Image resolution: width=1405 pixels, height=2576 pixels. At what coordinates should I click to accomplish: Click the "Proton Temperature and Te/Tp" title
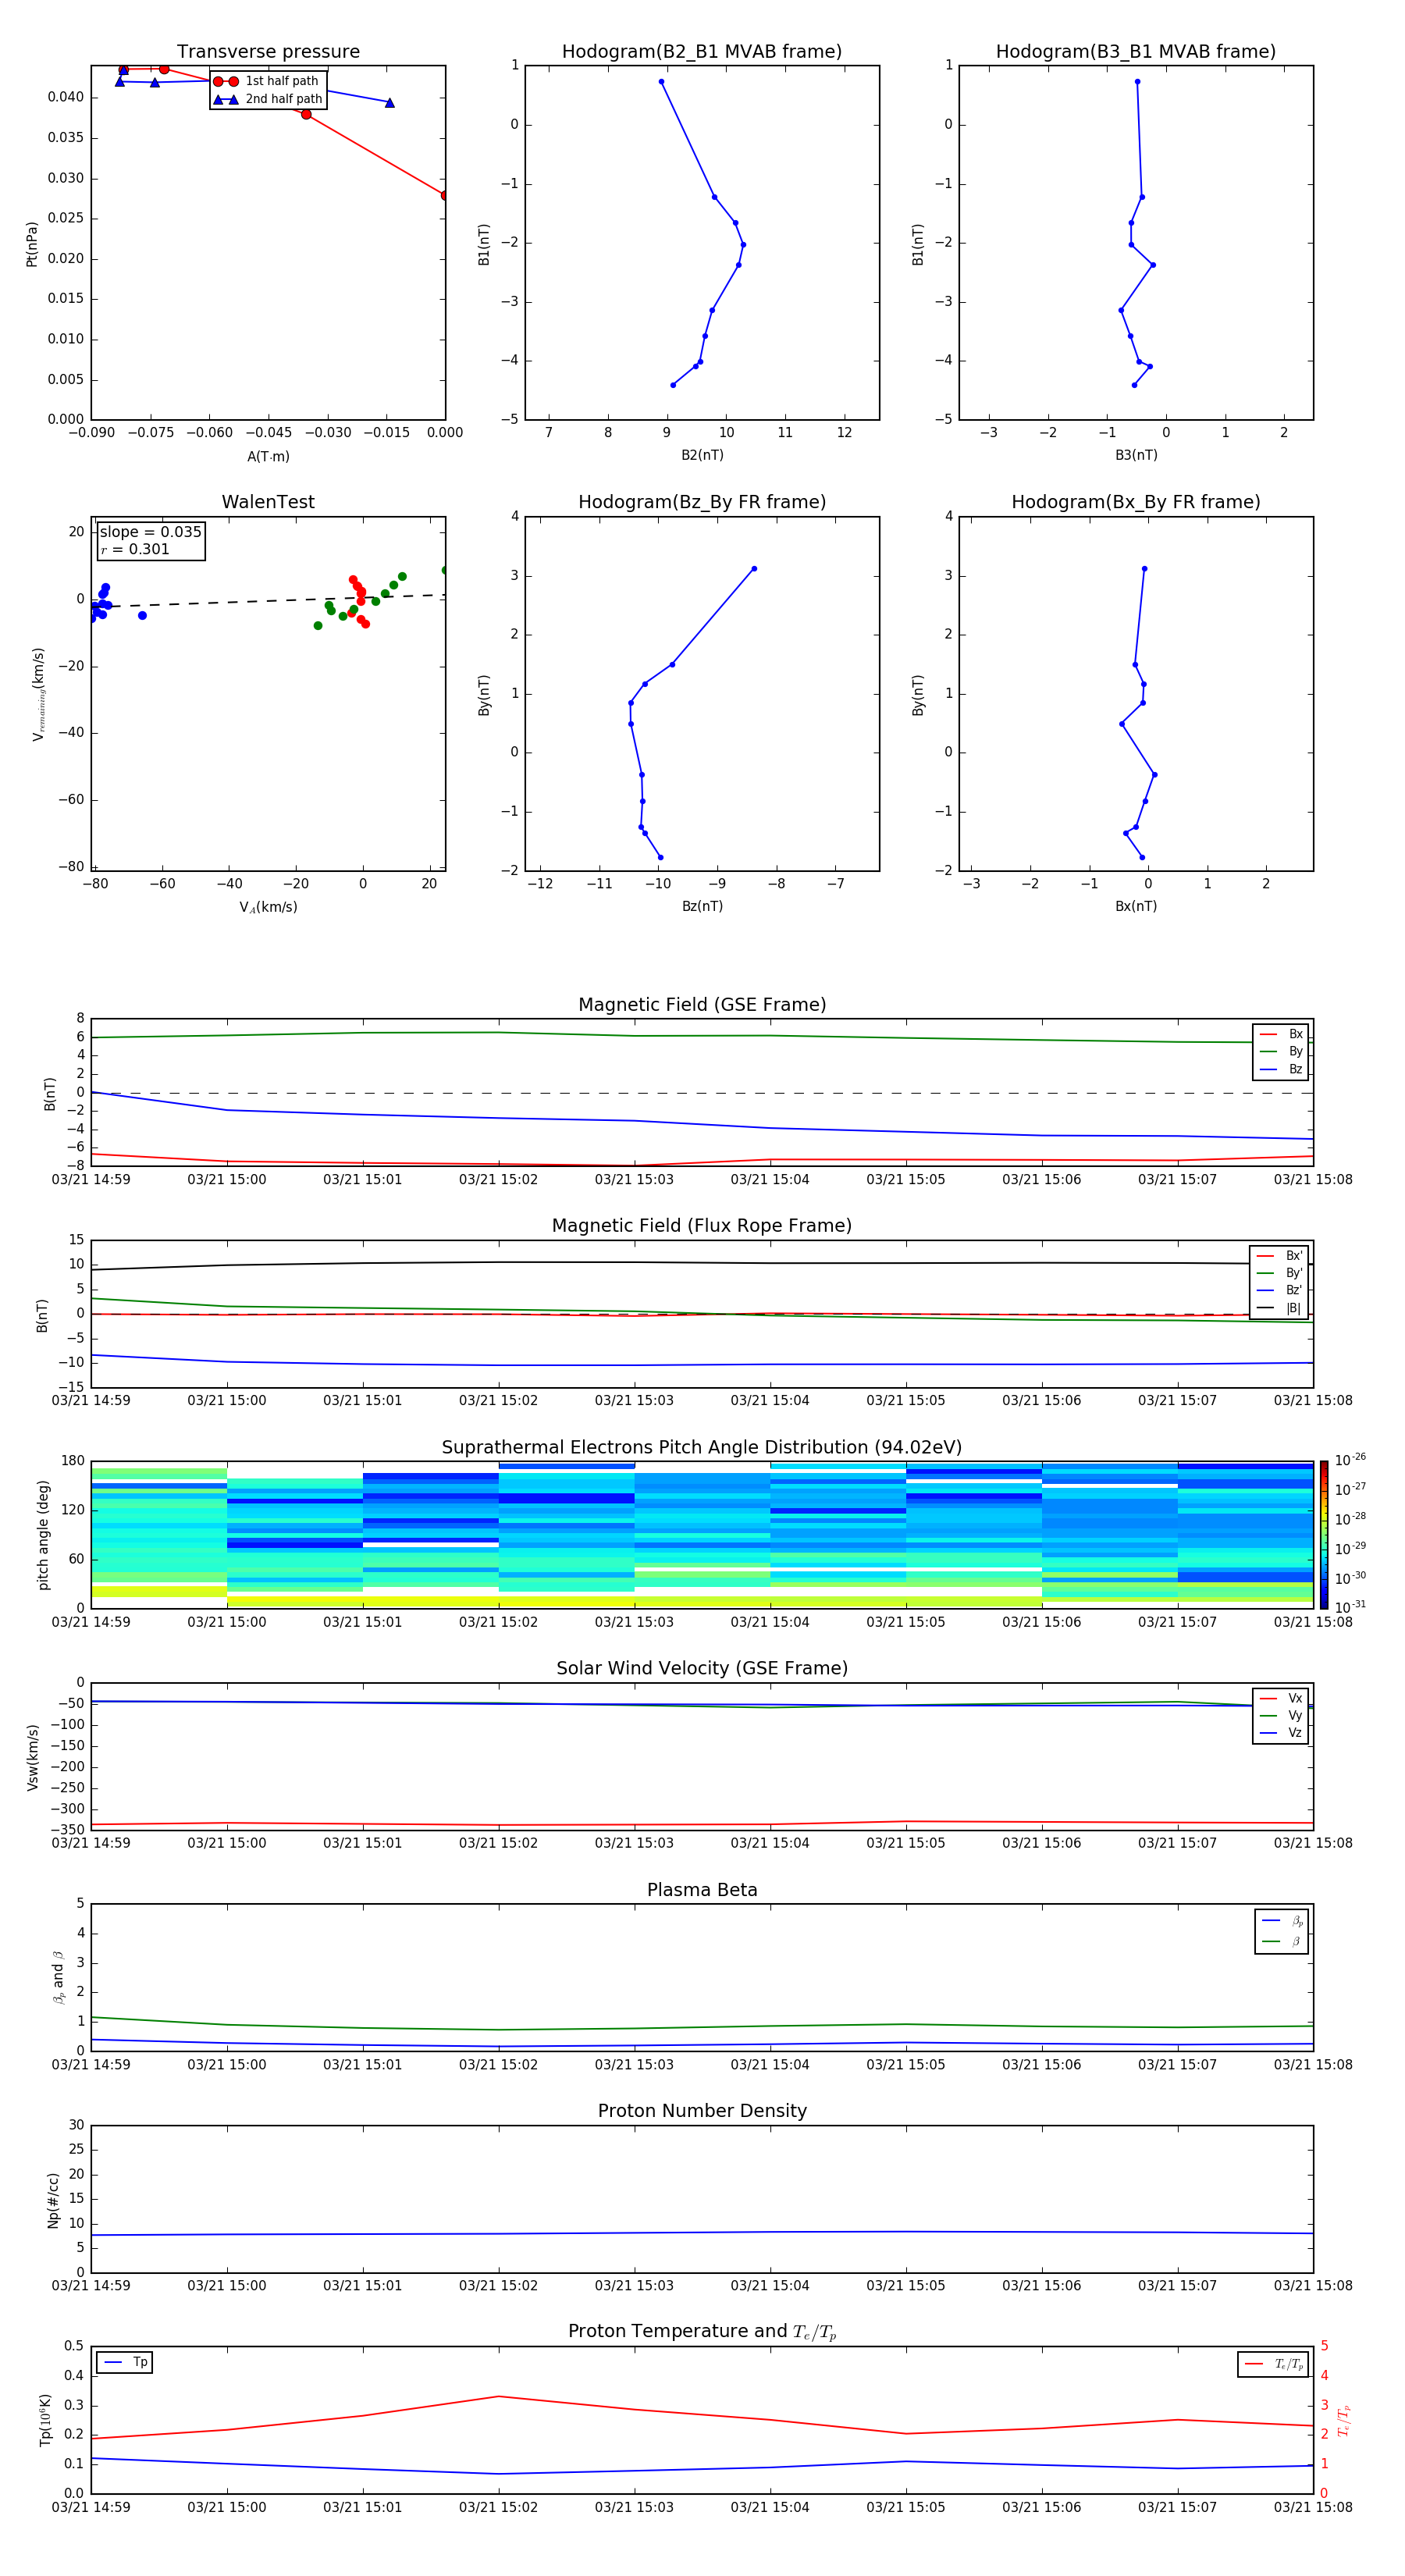(x=702, y=2332)
